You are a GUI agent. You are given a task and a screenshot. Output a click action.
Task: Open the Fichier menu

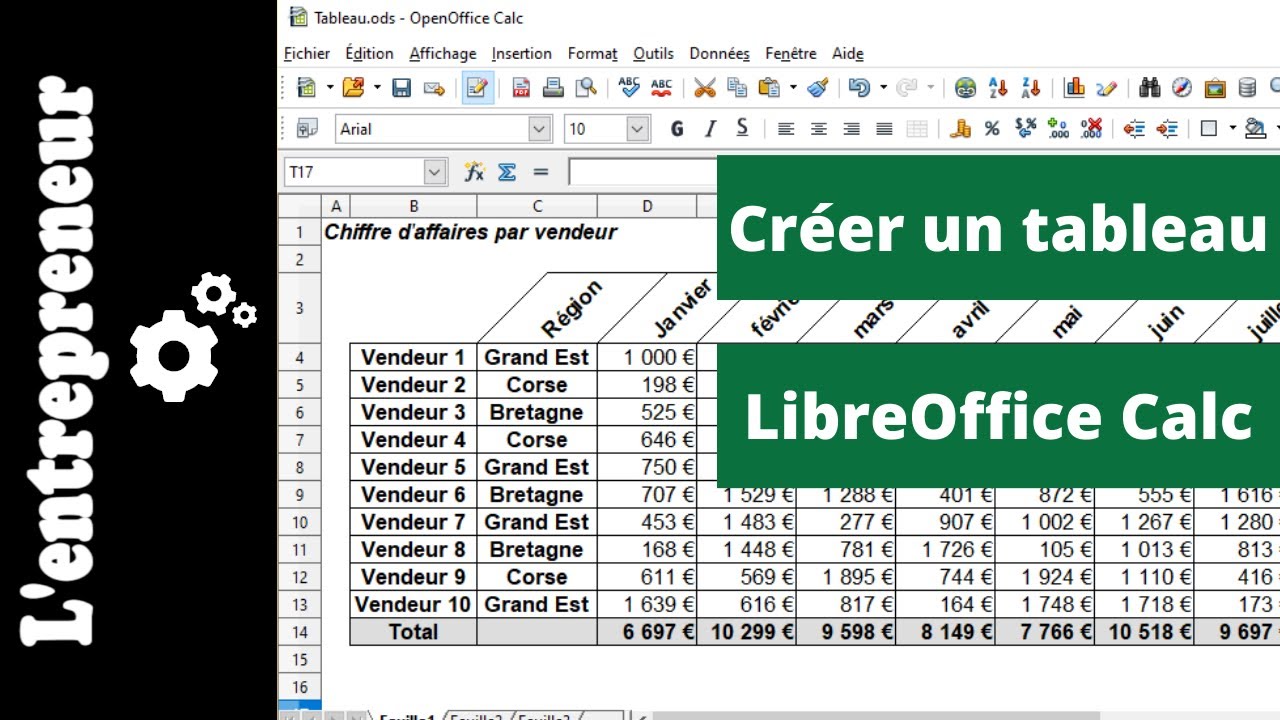307,53
